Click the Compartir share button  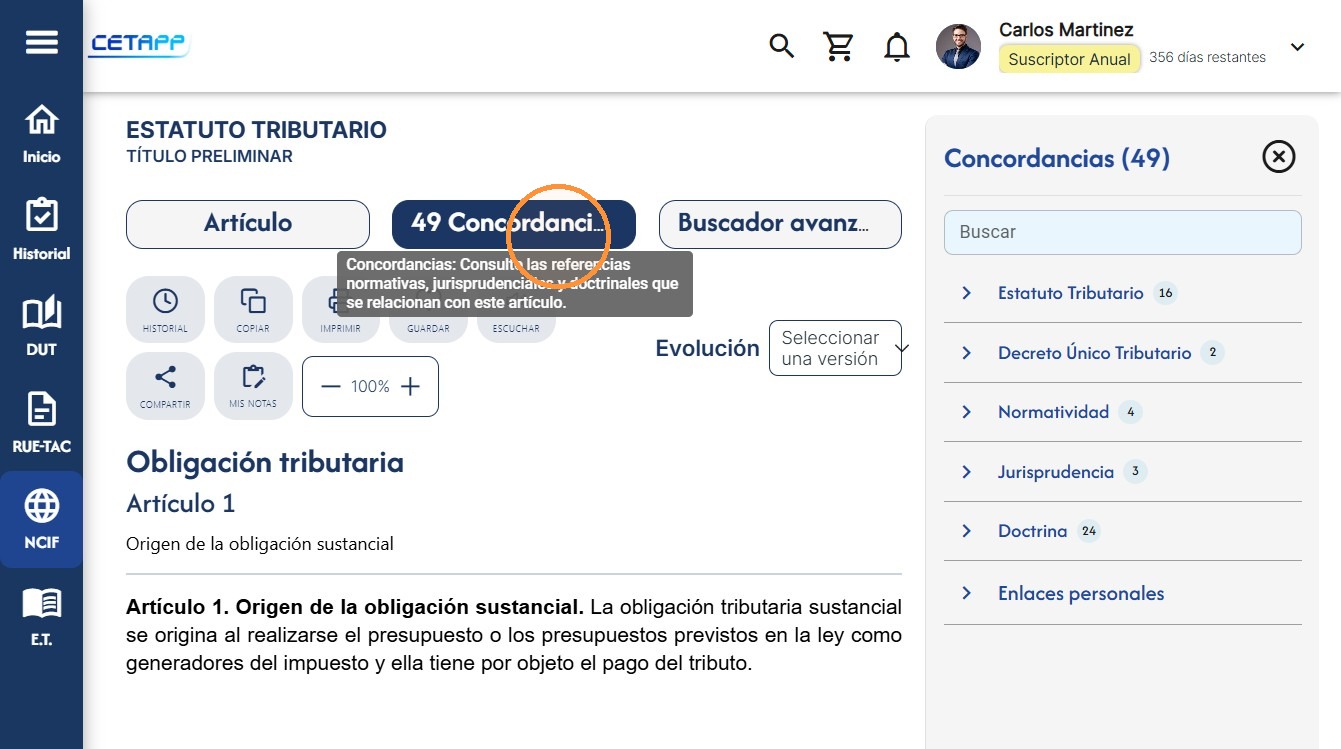[165, 386]
